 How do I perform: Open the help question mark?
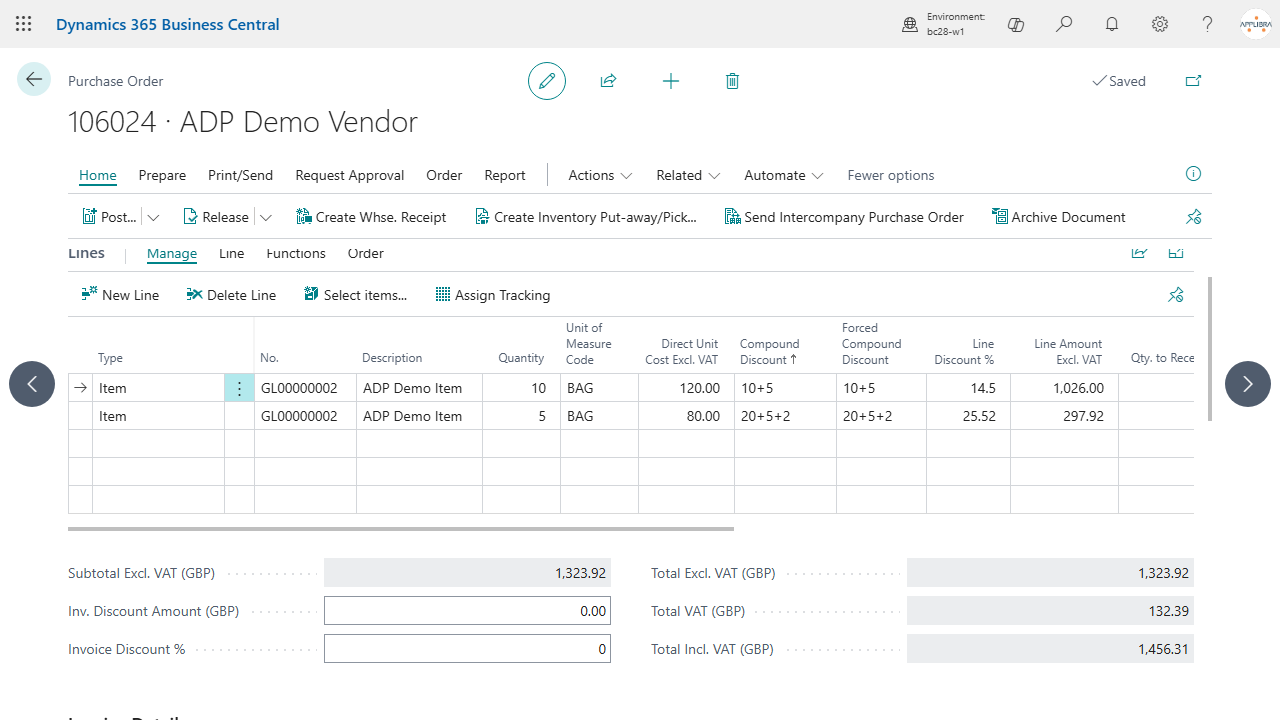(1208, 24)
